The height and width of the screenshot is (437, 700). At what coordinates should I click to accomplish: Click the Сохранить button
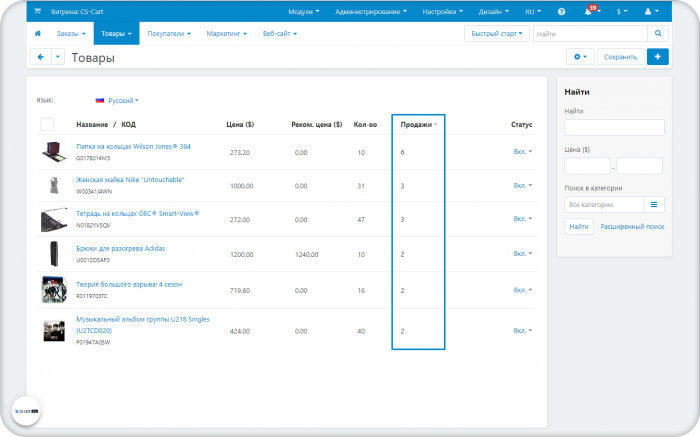click(x=620, y=57)
